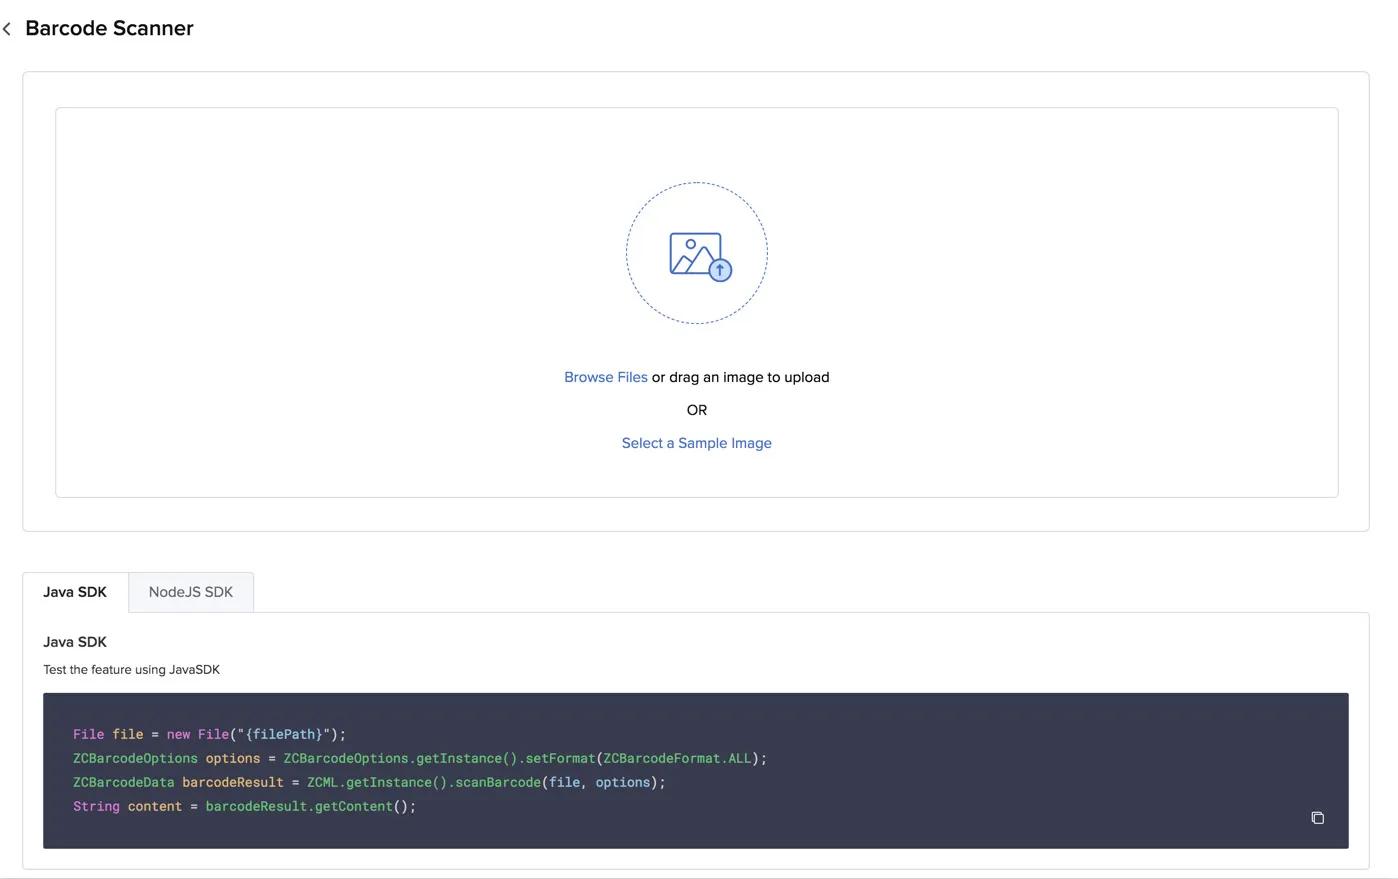This screenshot has width=1398, height=879.
Task: Click the Java SDK heading inside the panel
Action: click(x=75, y=642)
